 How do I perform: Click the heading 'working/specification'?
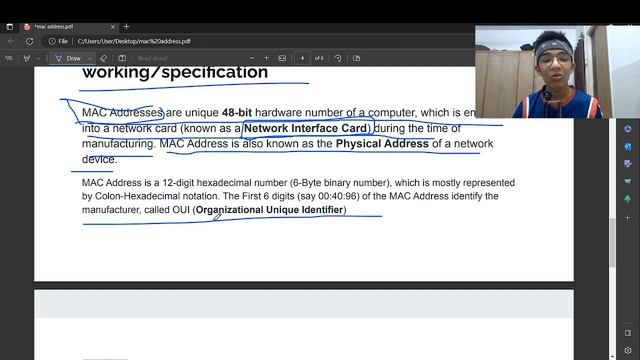tap(175, 72)
